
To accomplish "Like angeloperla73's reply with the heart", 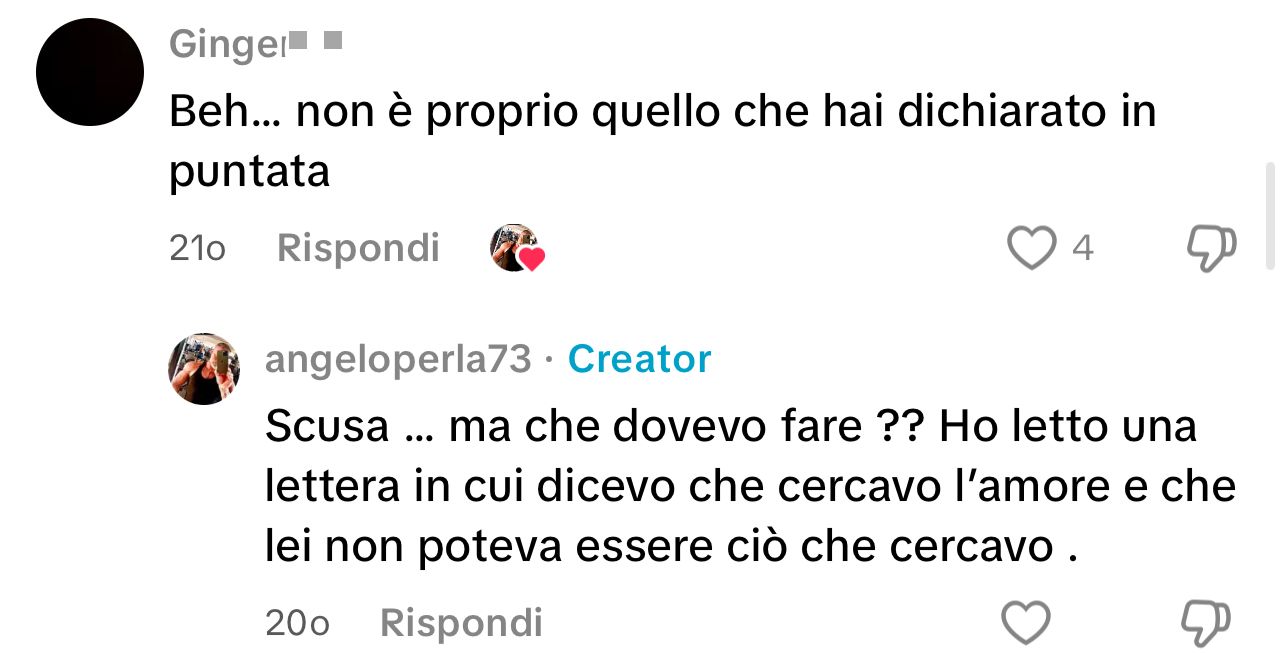I will (x=1026, y=623).
